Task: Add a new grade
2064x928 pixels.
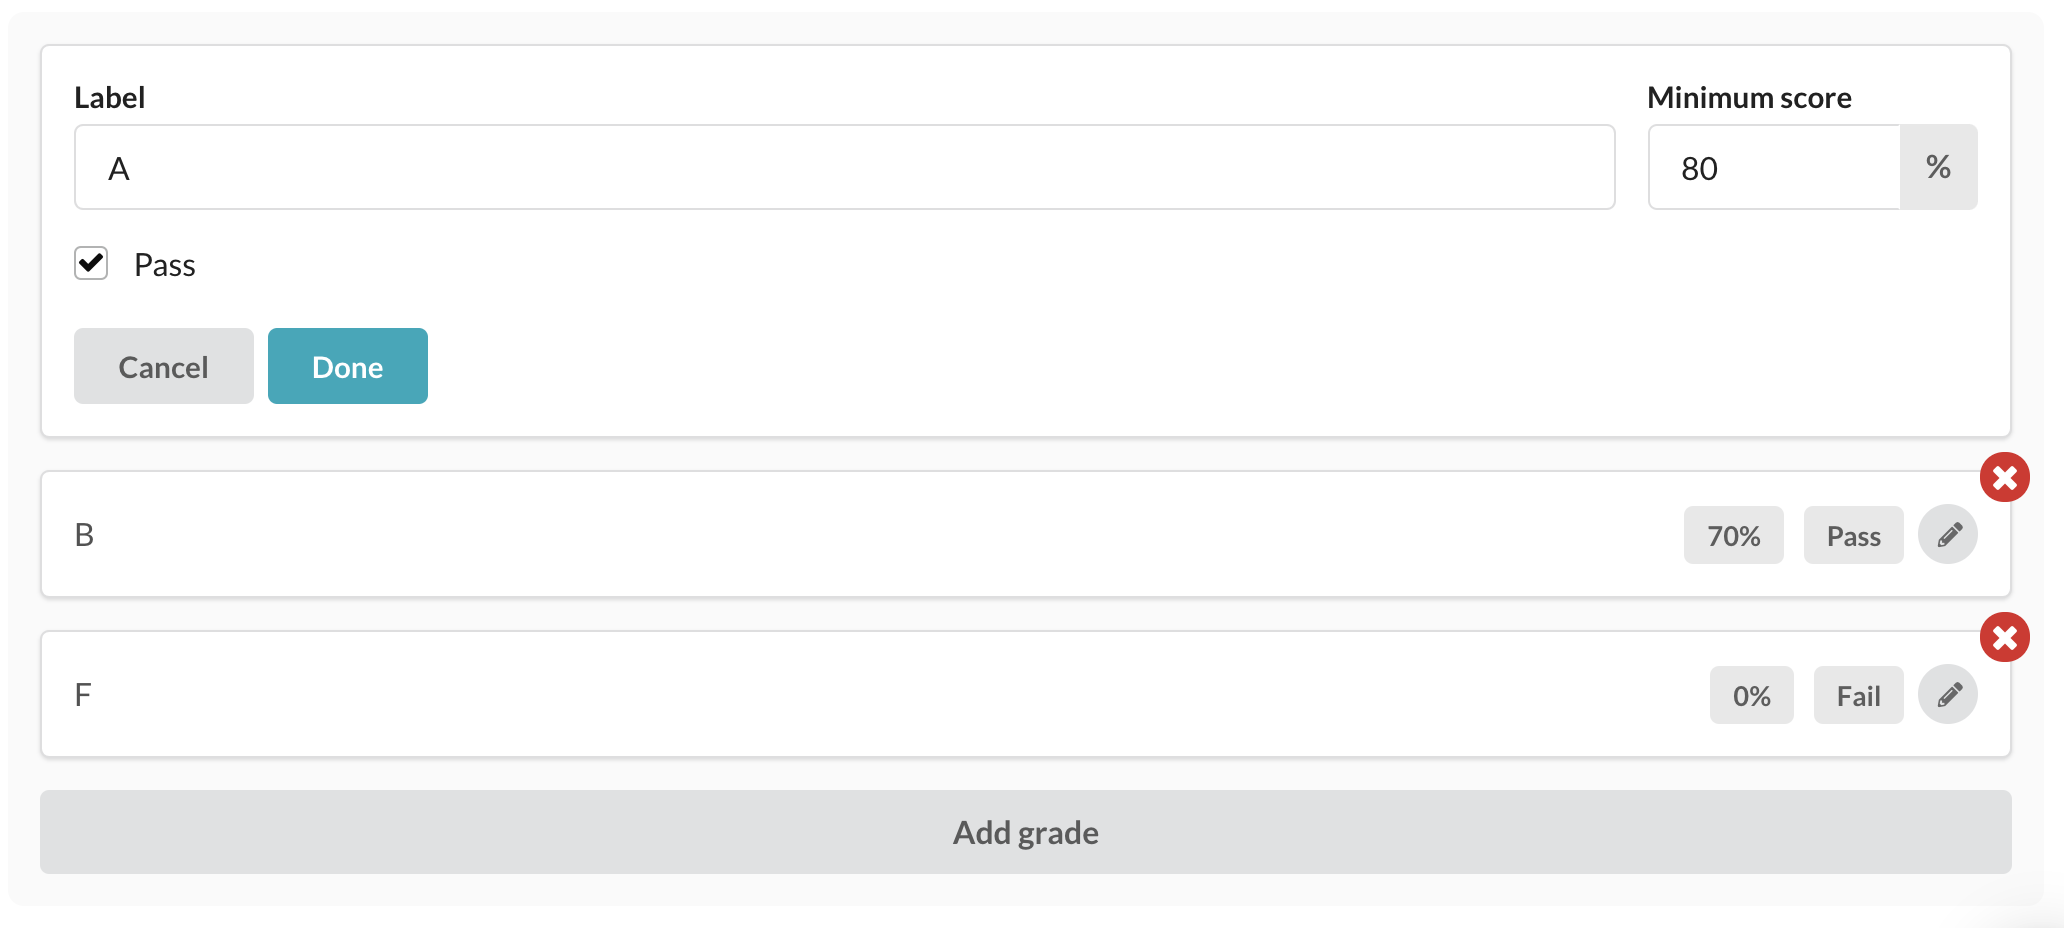Action: [x=1026, y=832]
